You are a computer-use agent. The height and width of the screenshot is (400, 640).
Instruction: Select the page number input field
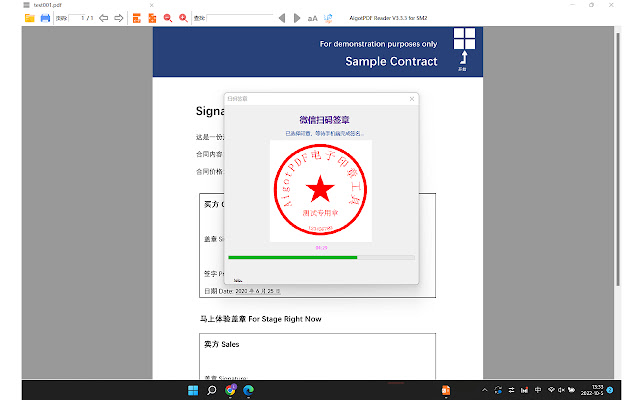coord(77,18)
